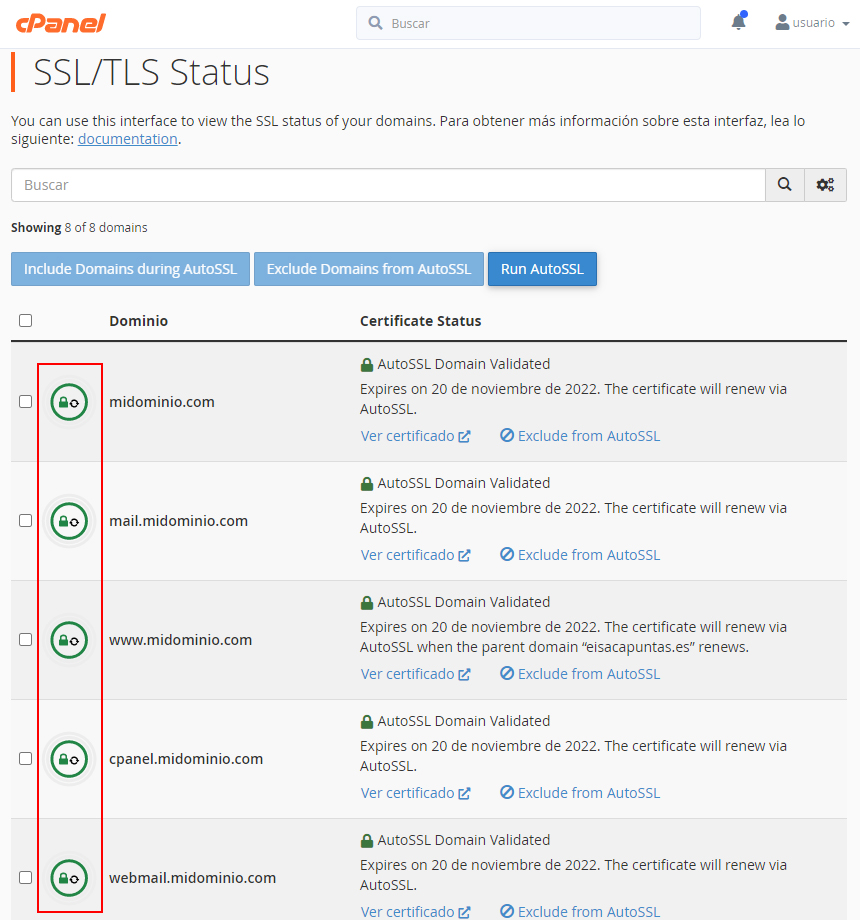Click the lock status icon for cpanel.midominio.com
Viewport: 860px width, 920px height.
(69, 759)
